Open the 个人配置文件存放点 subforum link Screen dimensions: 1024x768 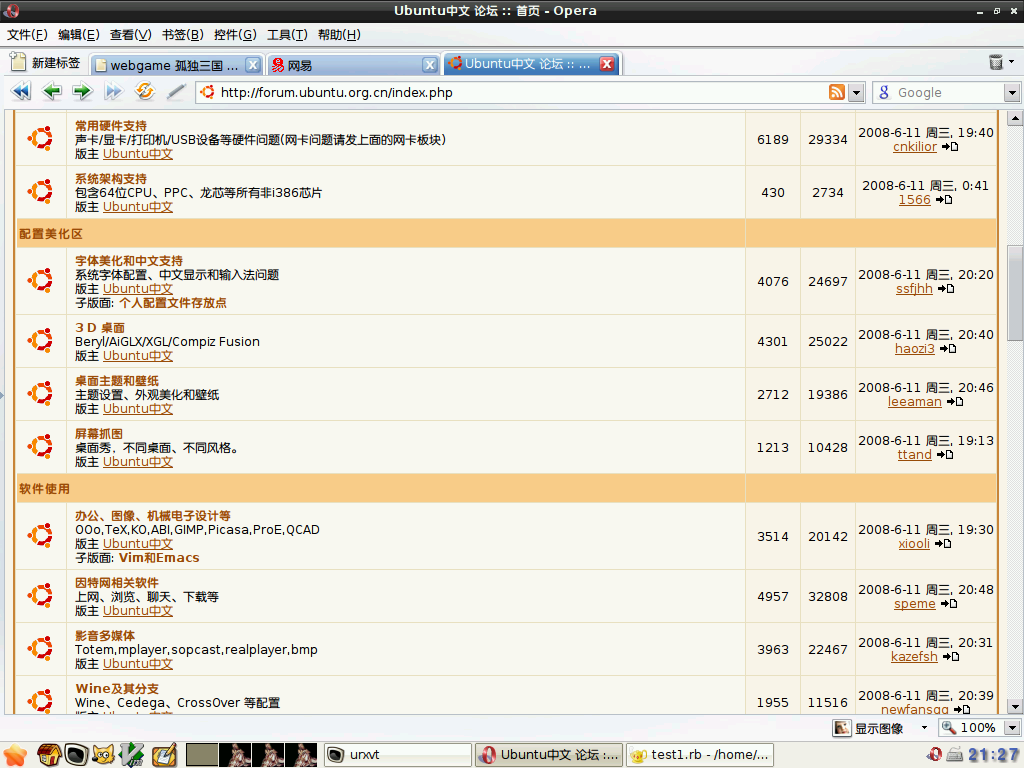(x=173, y=302)
